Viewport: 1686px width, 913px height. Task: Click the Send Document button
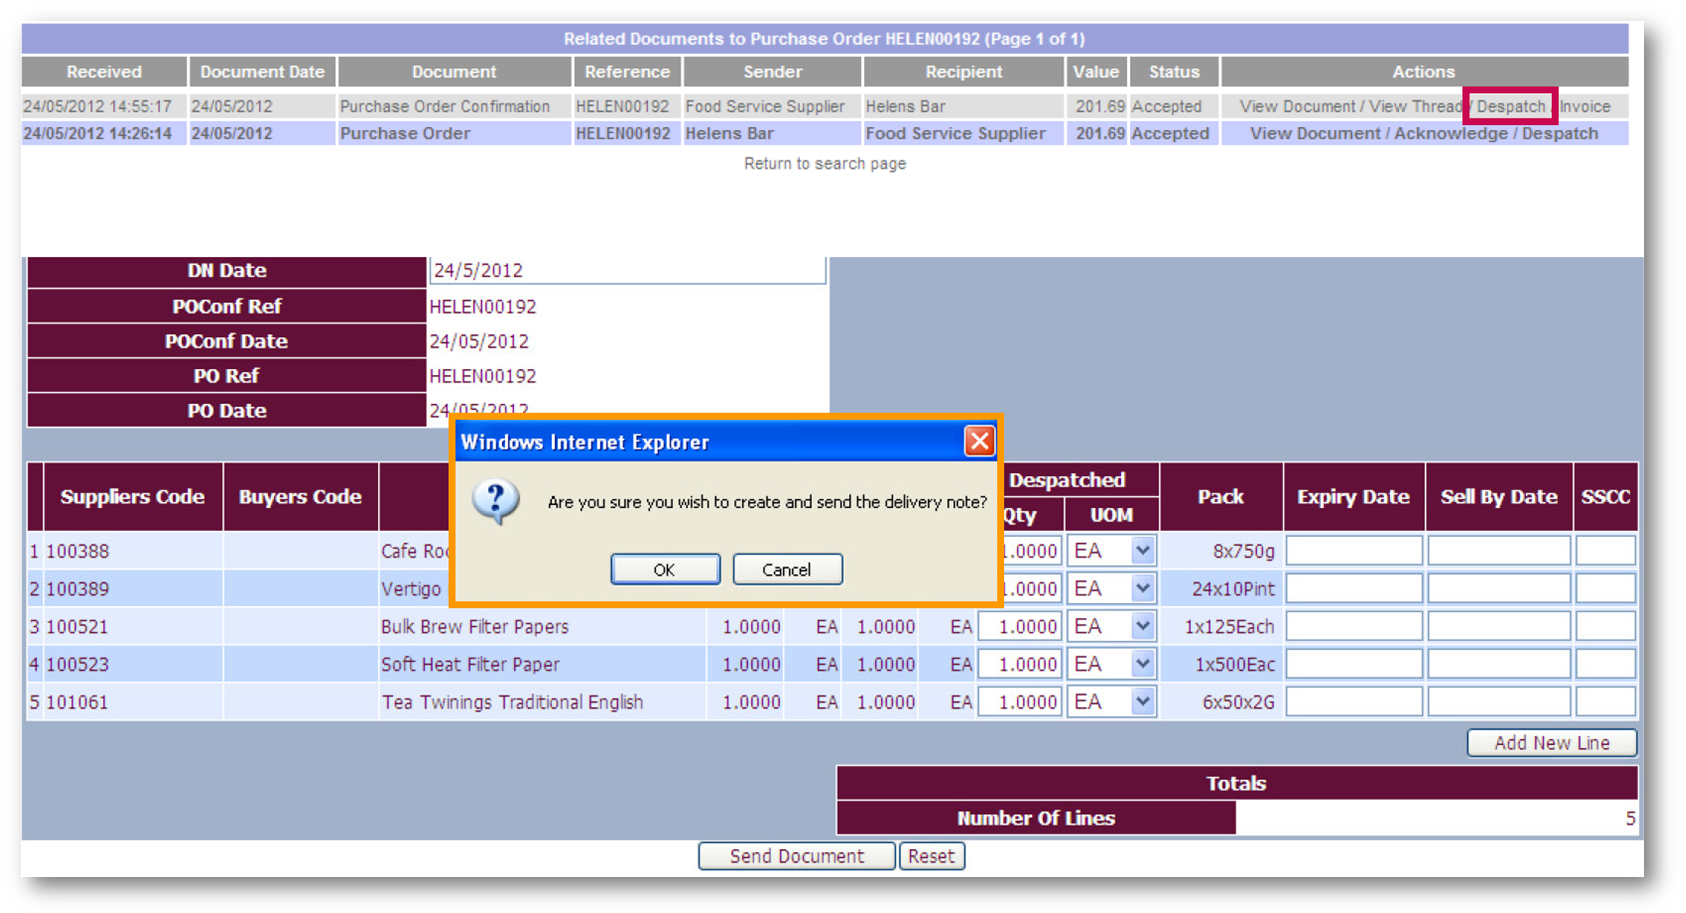[x=796, y=856]
